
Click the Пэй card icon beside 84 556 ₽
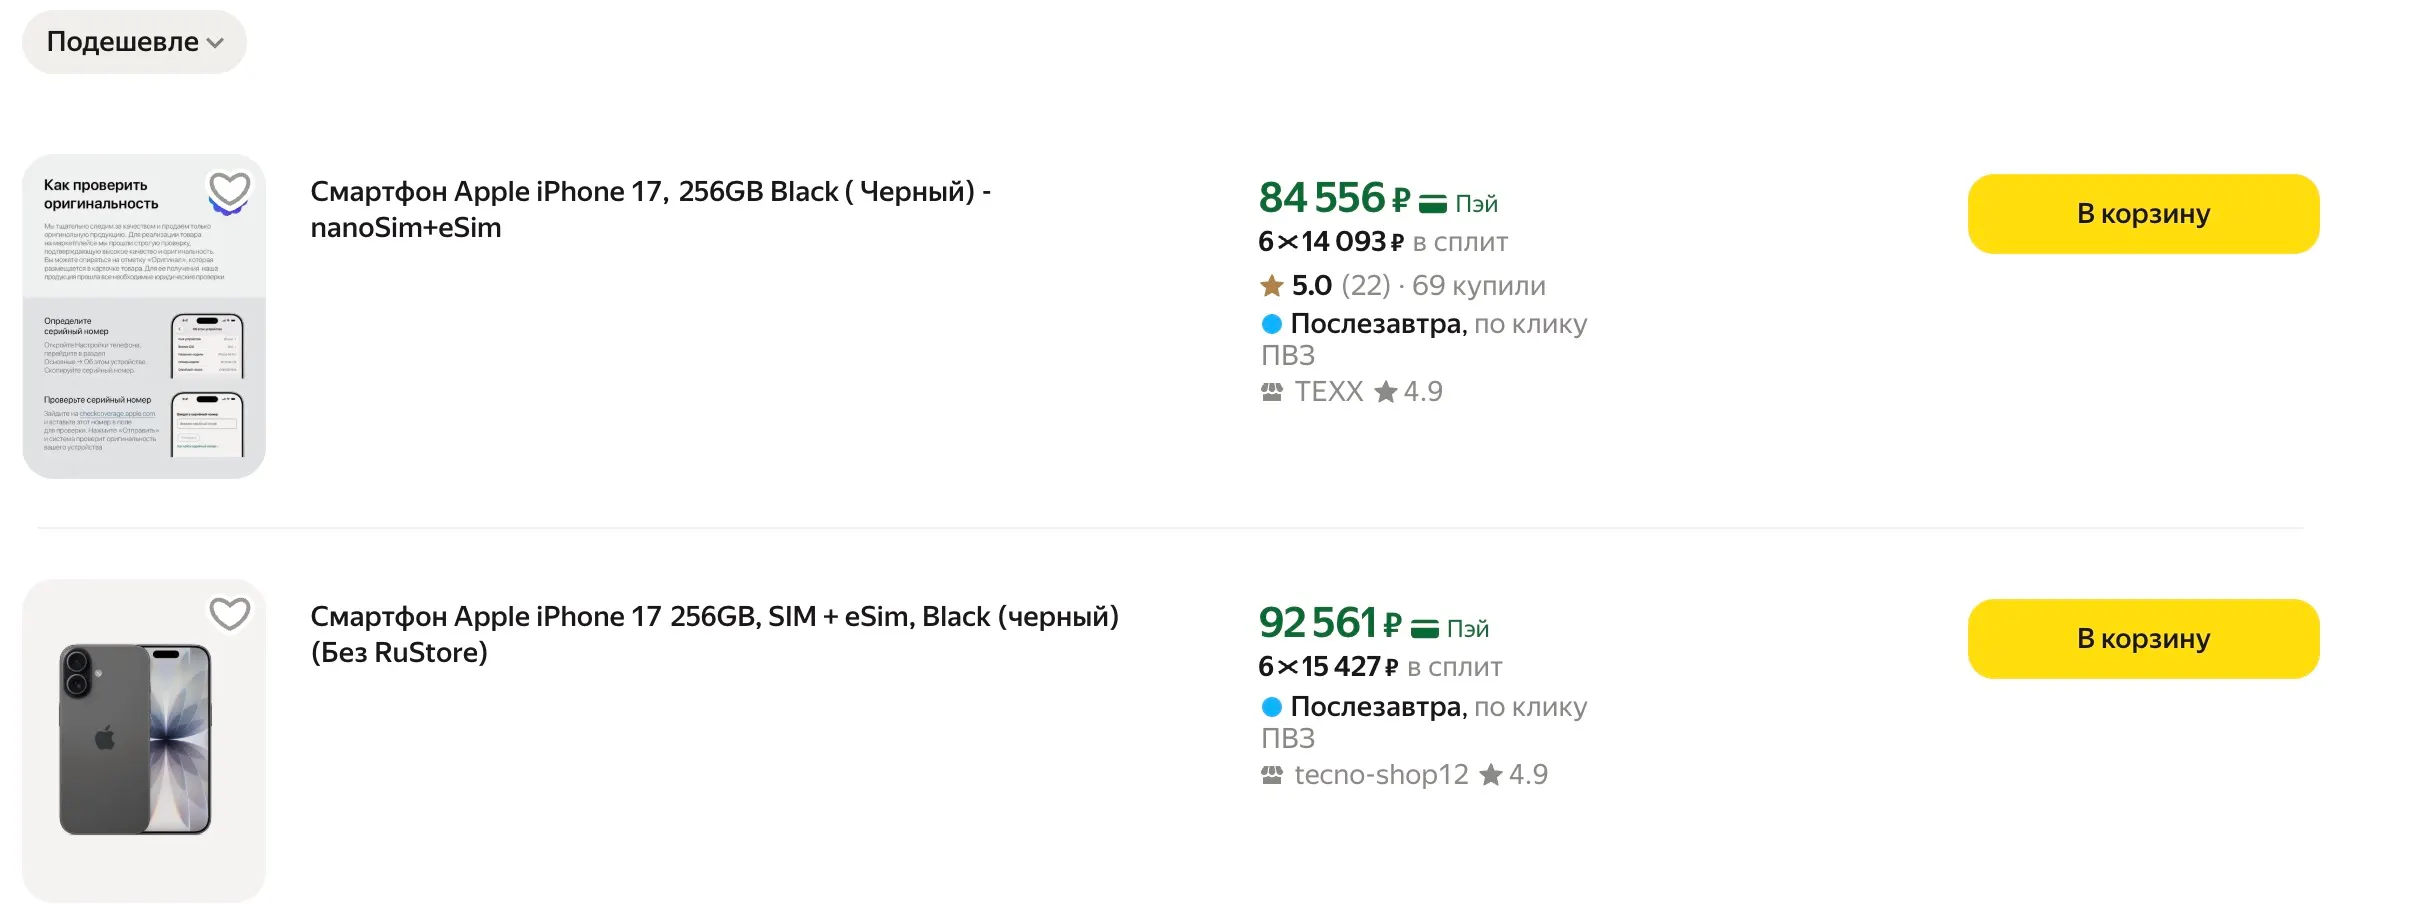[1433, 204]
